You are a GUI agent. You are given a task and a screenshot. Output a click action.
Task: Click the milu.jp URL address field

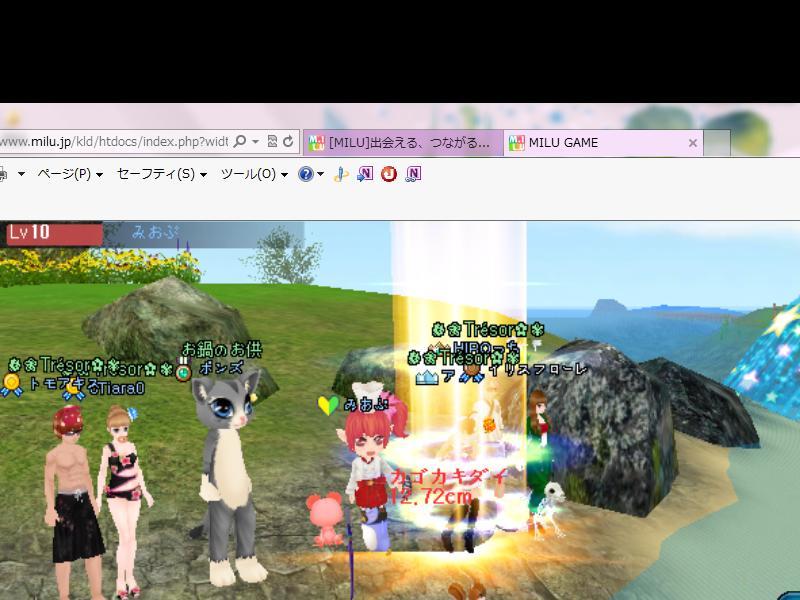110,142
